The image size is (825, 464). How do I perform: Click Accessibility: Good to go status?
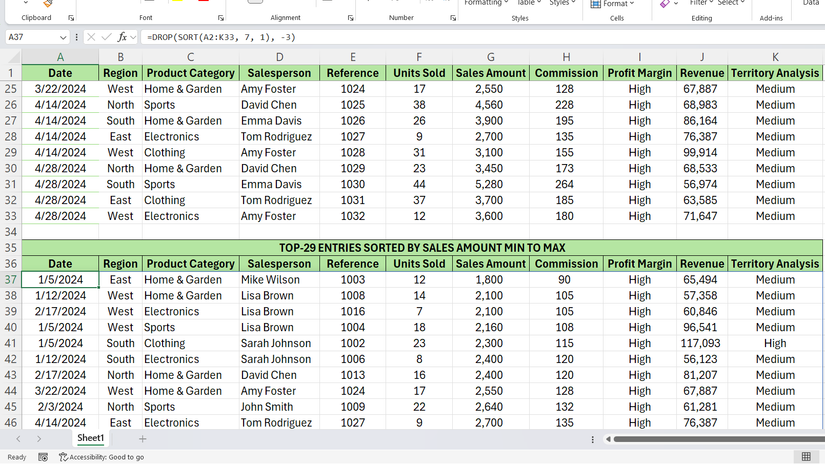point(101,457)
